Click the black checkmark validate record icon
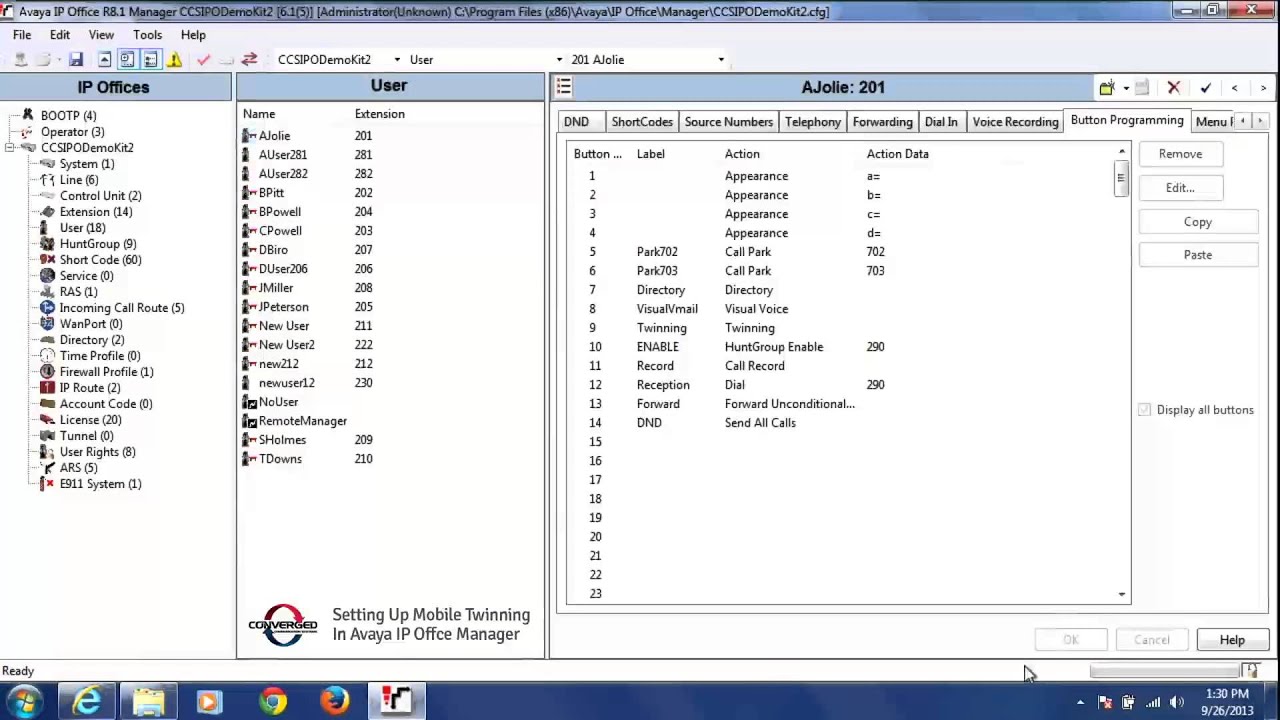Viewport: 1280px width, 720px height. [x=1206, y=88]
